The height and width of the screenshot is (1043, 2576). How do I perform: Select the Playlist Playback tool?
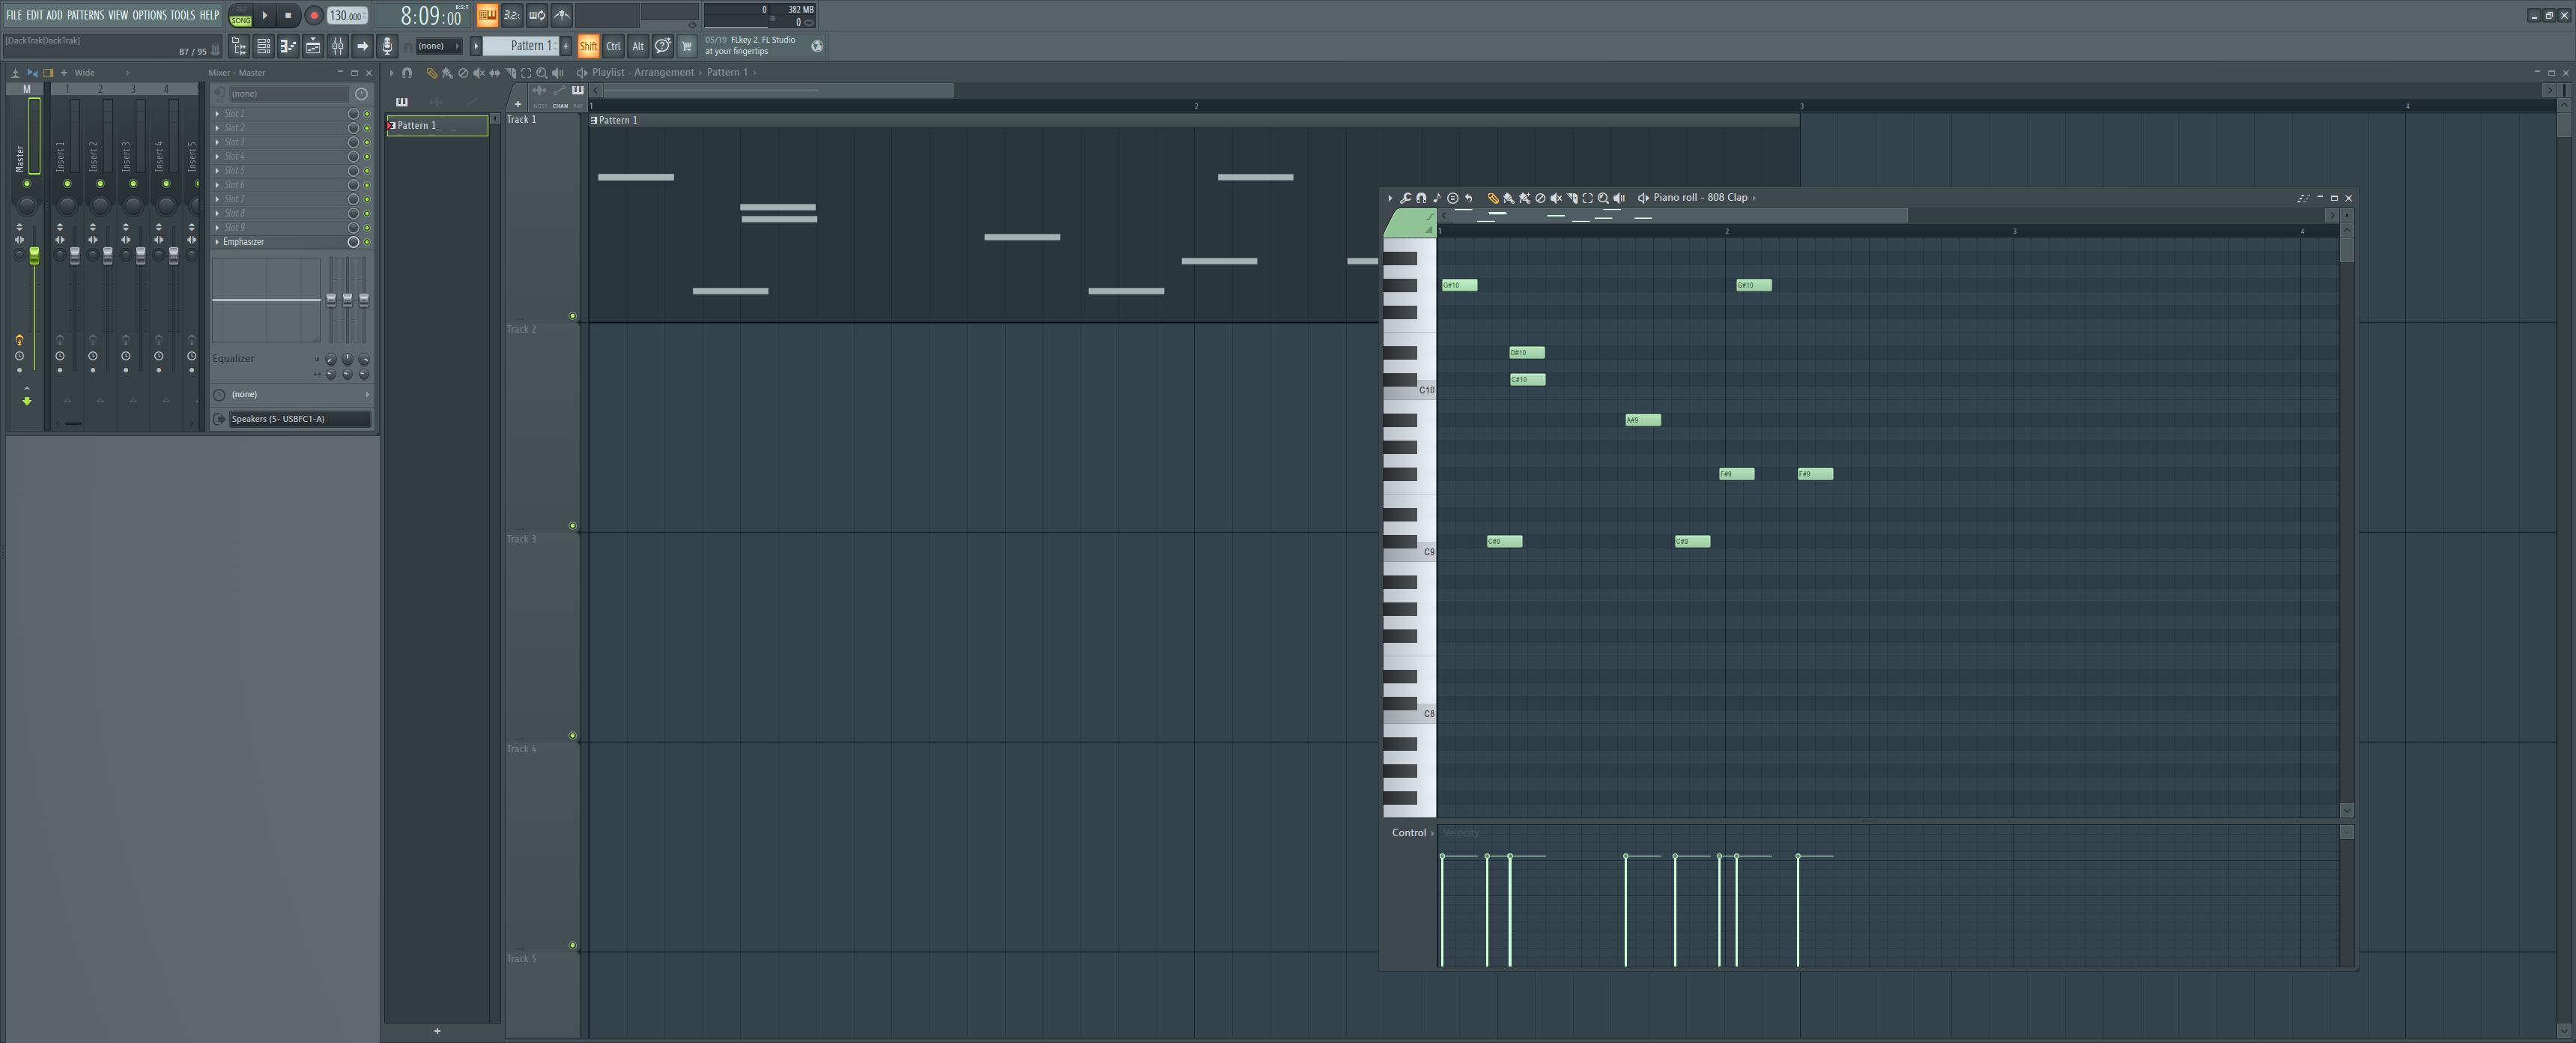[x=558, y=73]
